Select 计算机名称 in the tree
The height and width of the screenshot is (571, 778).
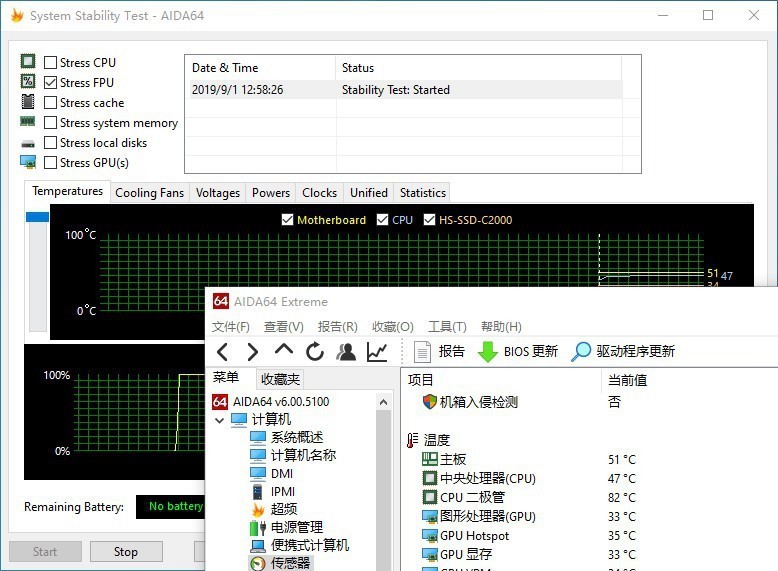tap(293, 455)
